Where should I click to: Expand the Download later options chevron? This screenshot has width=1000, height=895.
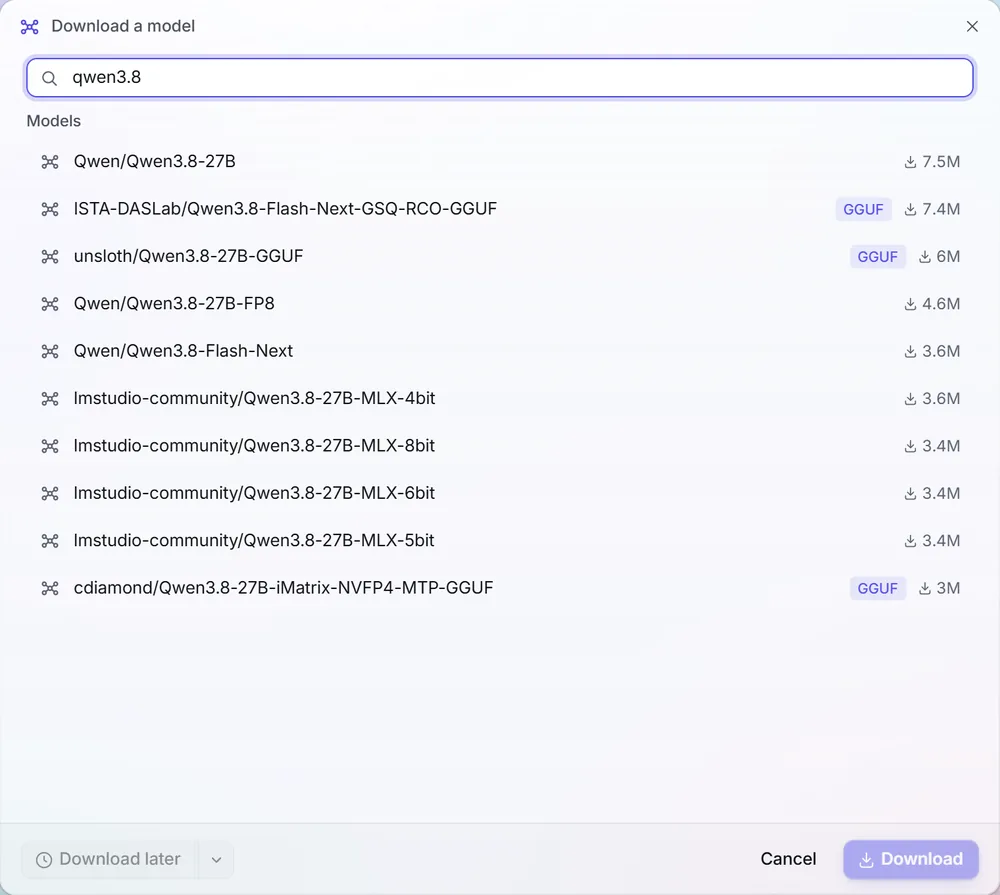coord(216,860)
